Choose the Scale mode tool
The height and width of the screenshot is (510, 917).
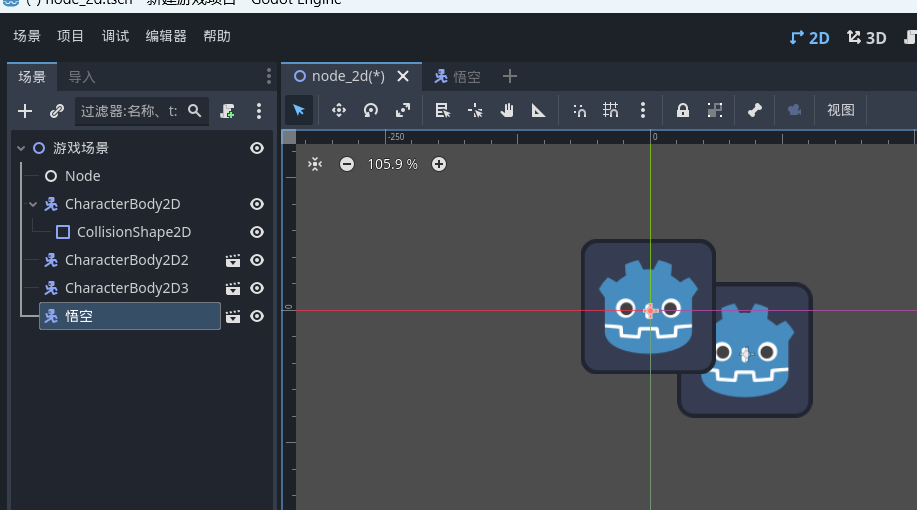coord(403,110)
